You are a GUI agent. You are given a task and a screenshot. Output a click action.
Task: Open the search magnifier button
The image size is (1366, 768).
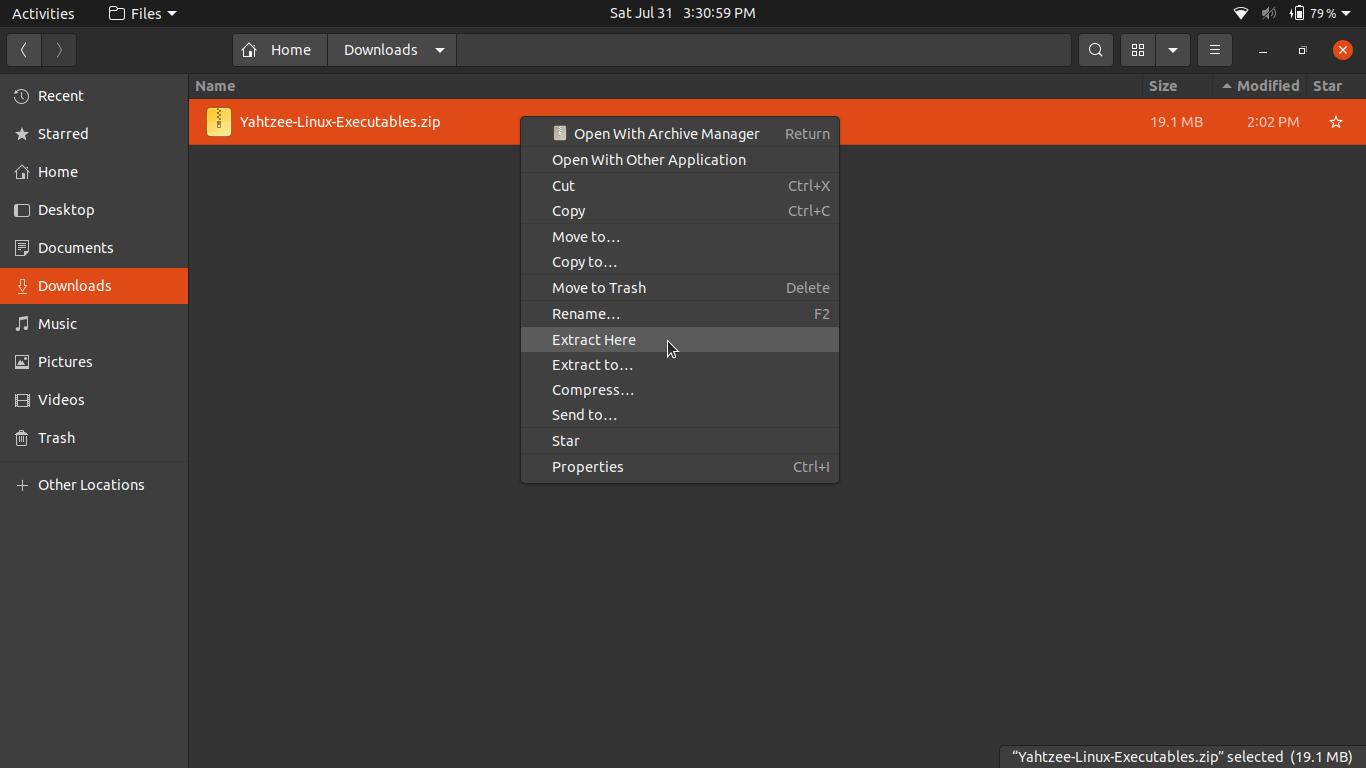coord(1096,50)
